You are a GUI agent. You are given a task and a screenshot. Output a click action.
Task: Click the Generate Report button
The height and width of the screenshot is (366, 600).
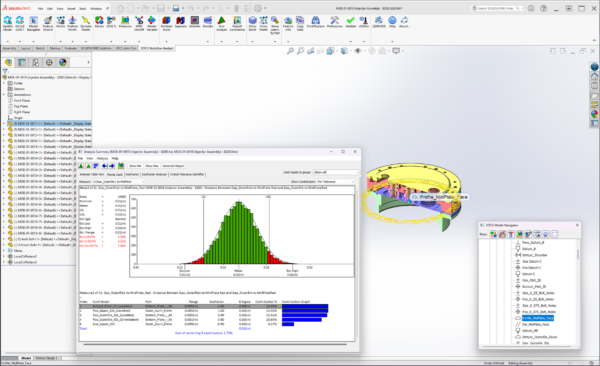[x=174, y=166]
